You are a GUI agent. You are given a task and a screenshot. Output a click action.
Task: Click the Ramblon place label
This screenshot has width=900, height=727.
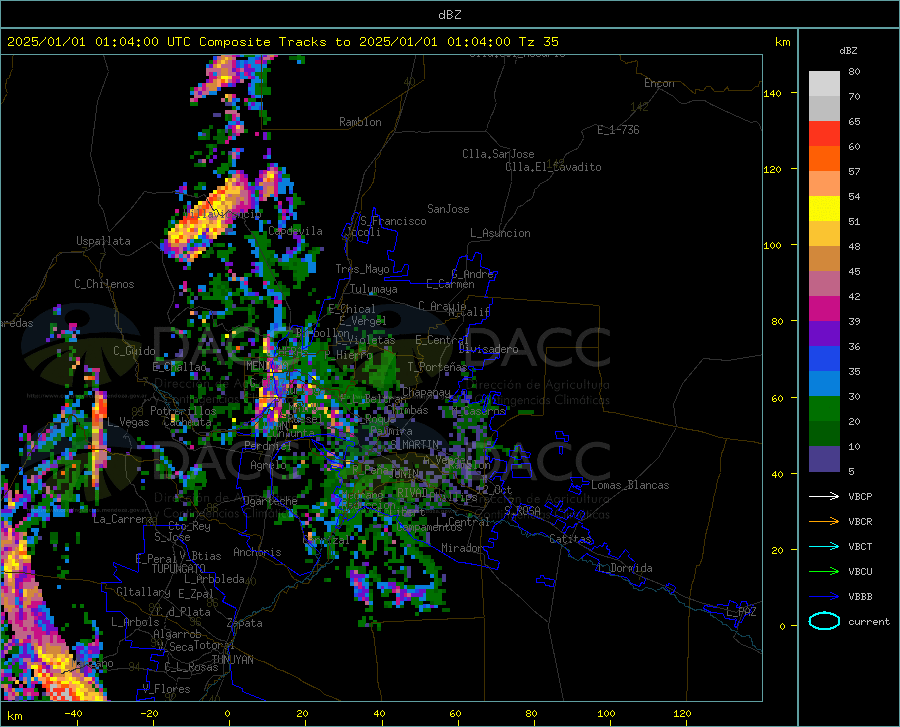(x=360, y=122)
